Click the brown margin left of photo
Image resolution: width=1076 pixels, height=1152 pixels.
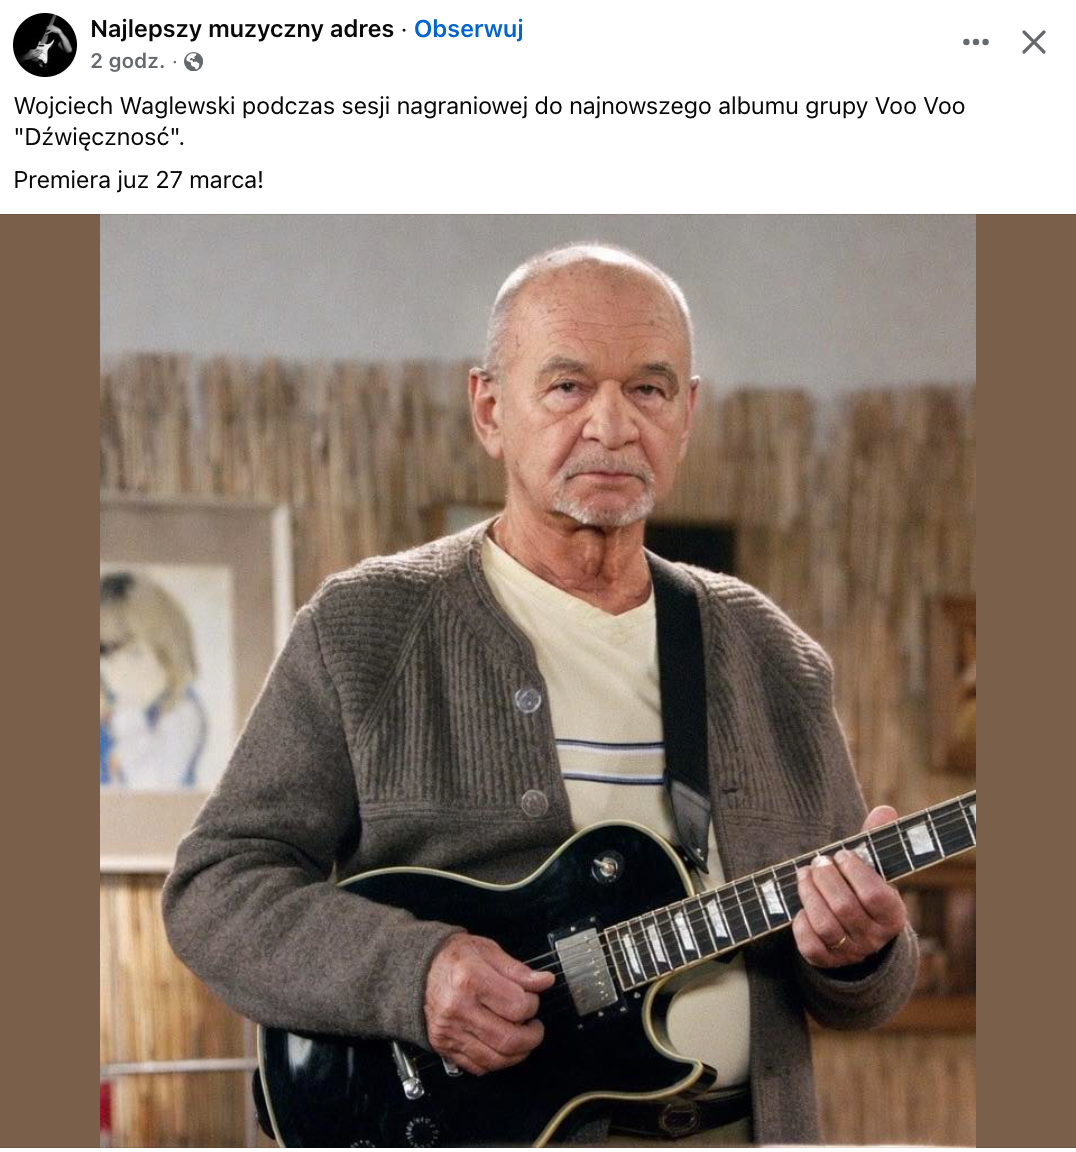50,680
